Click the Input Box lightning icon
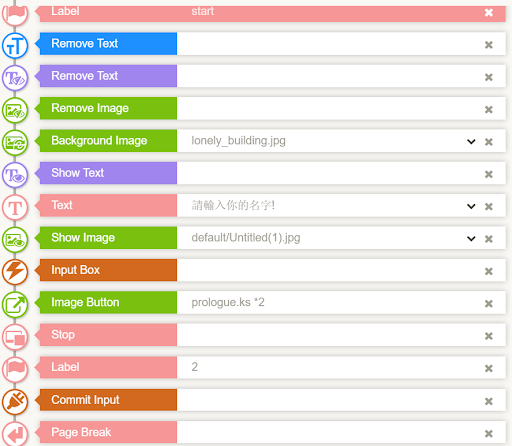Screen dimensions: 512x446 [15, 272]
